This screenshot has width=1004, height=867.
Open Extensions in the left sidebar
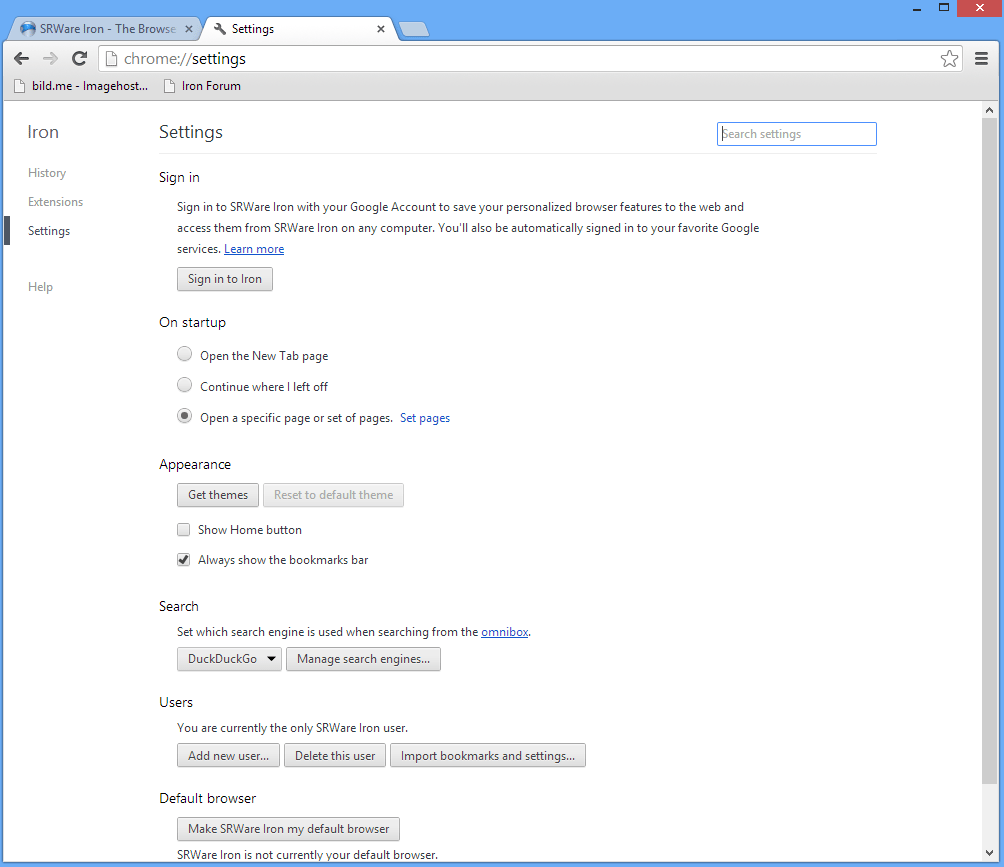56,202
